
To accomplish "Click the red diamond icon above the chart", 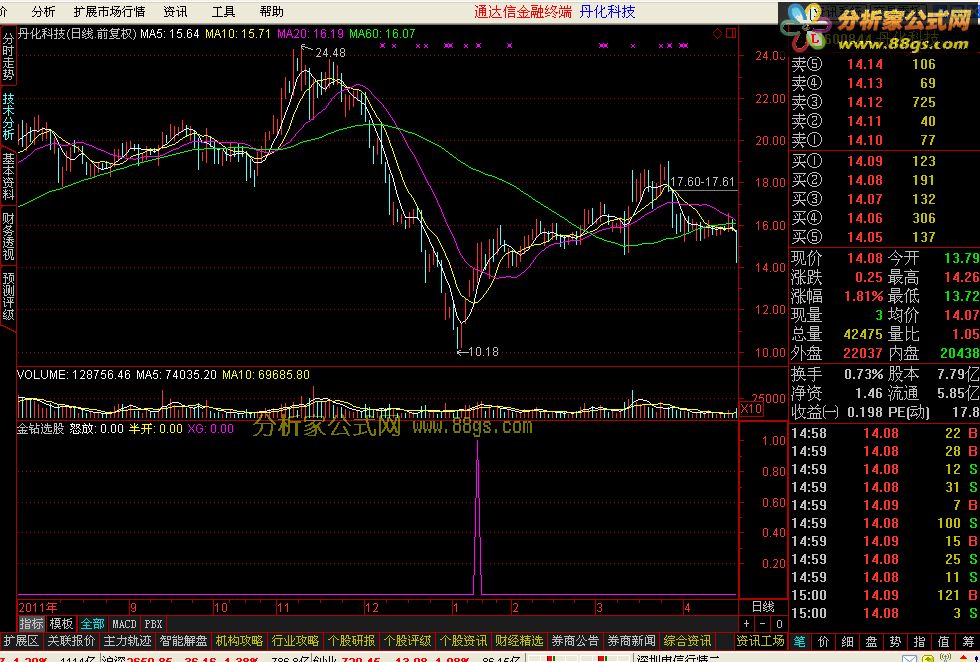I will point(717,34).
